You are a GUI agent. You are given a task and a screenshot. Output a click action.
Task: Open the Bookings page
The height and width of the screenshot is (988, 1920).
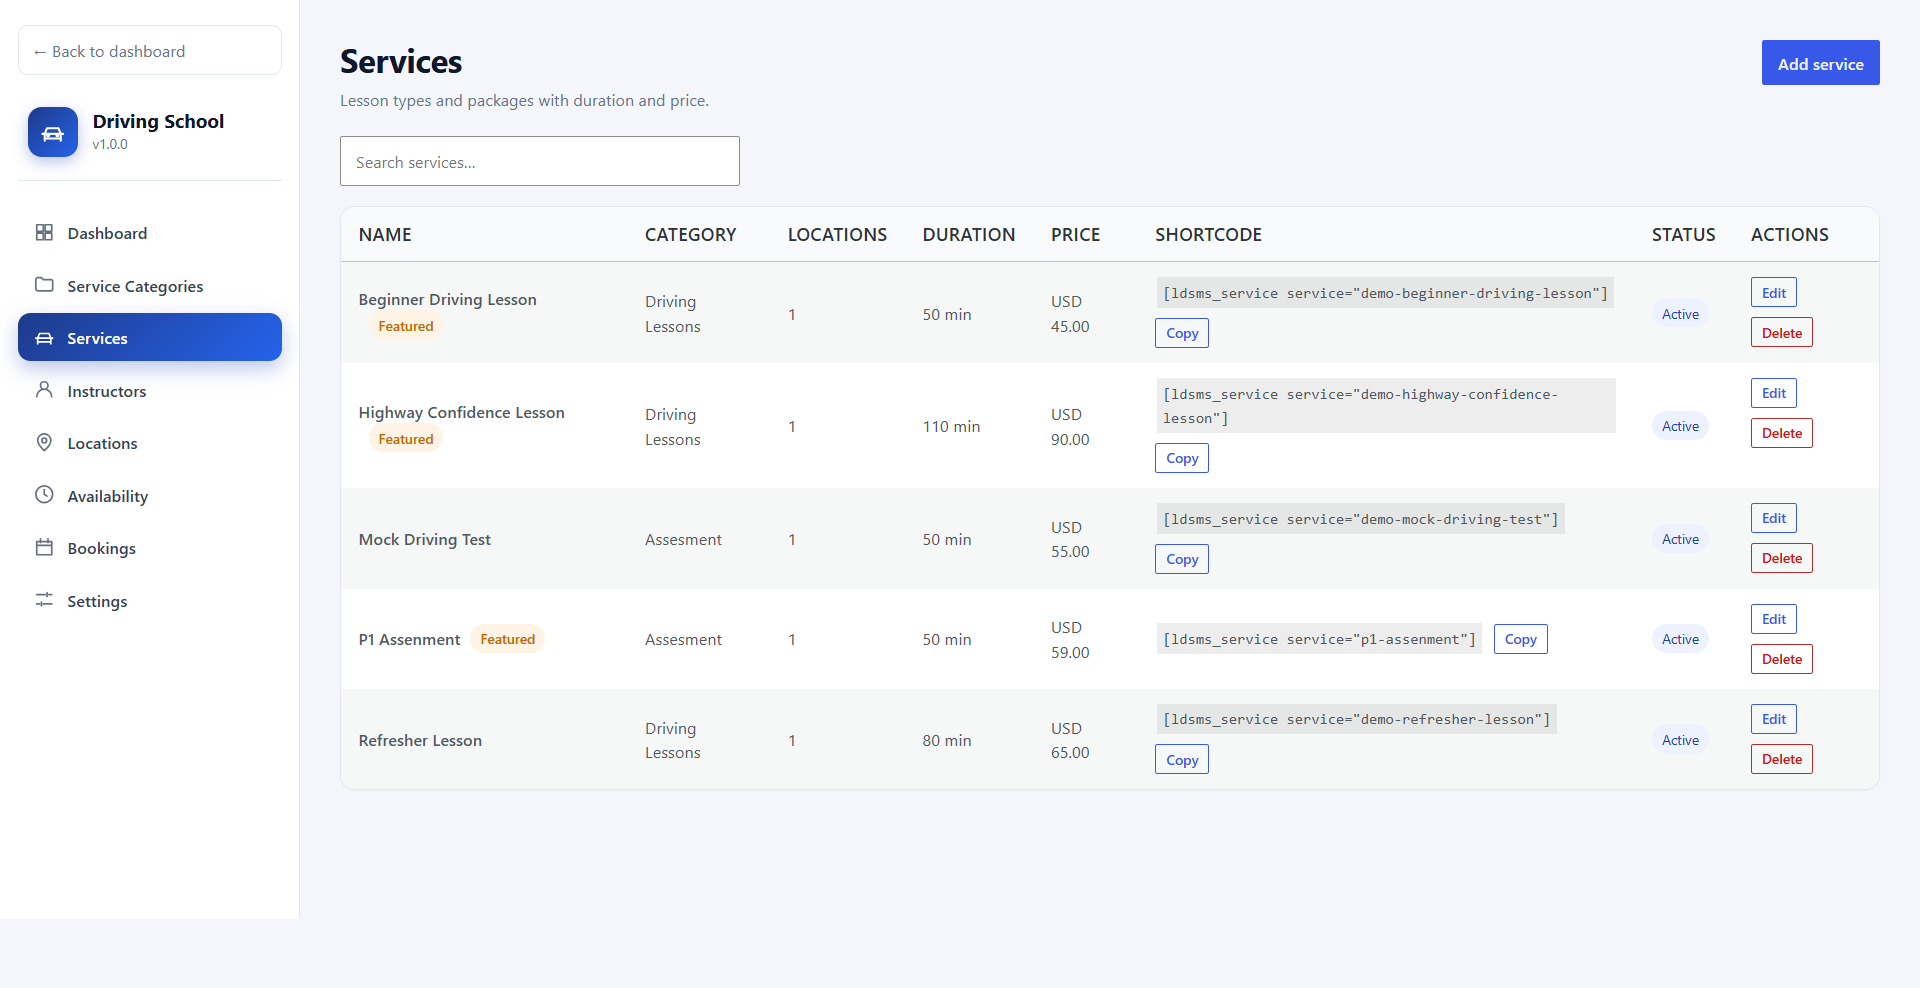pos(150,548)
